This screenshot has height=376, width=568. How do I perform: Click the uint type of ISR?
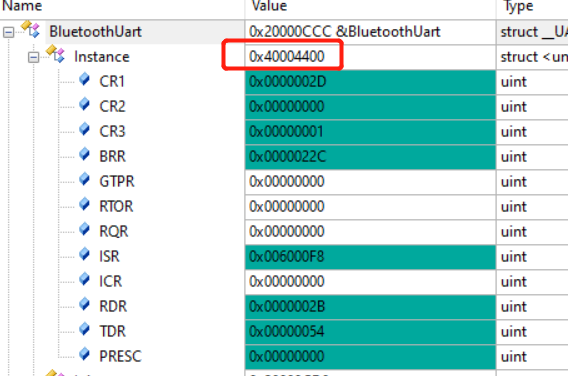click(x=532, y=257)
